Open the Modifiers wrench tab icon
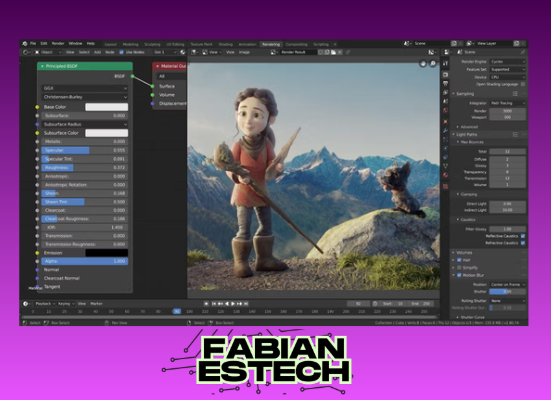The image size is (551, 400). click(x=446, y=130)
